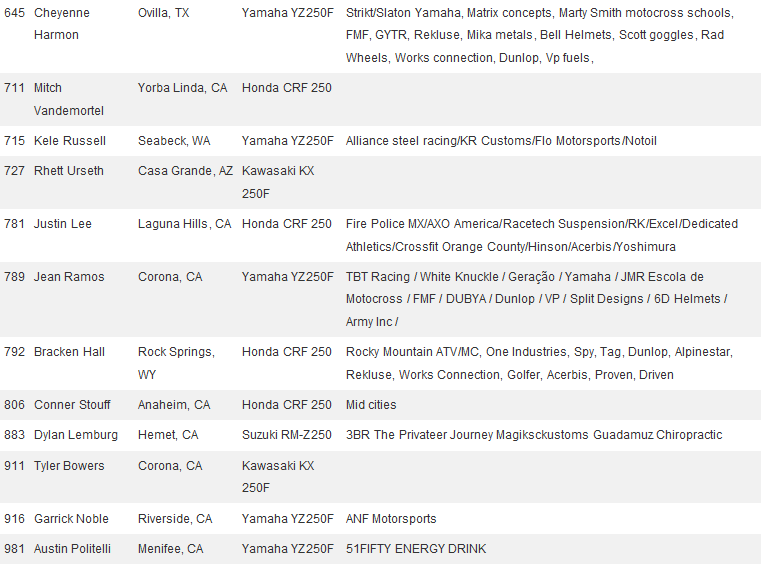The width and height of the screenshot is (761, 570).
Task: Click rider Jean Ramos
Action: (x=68, y=277)
